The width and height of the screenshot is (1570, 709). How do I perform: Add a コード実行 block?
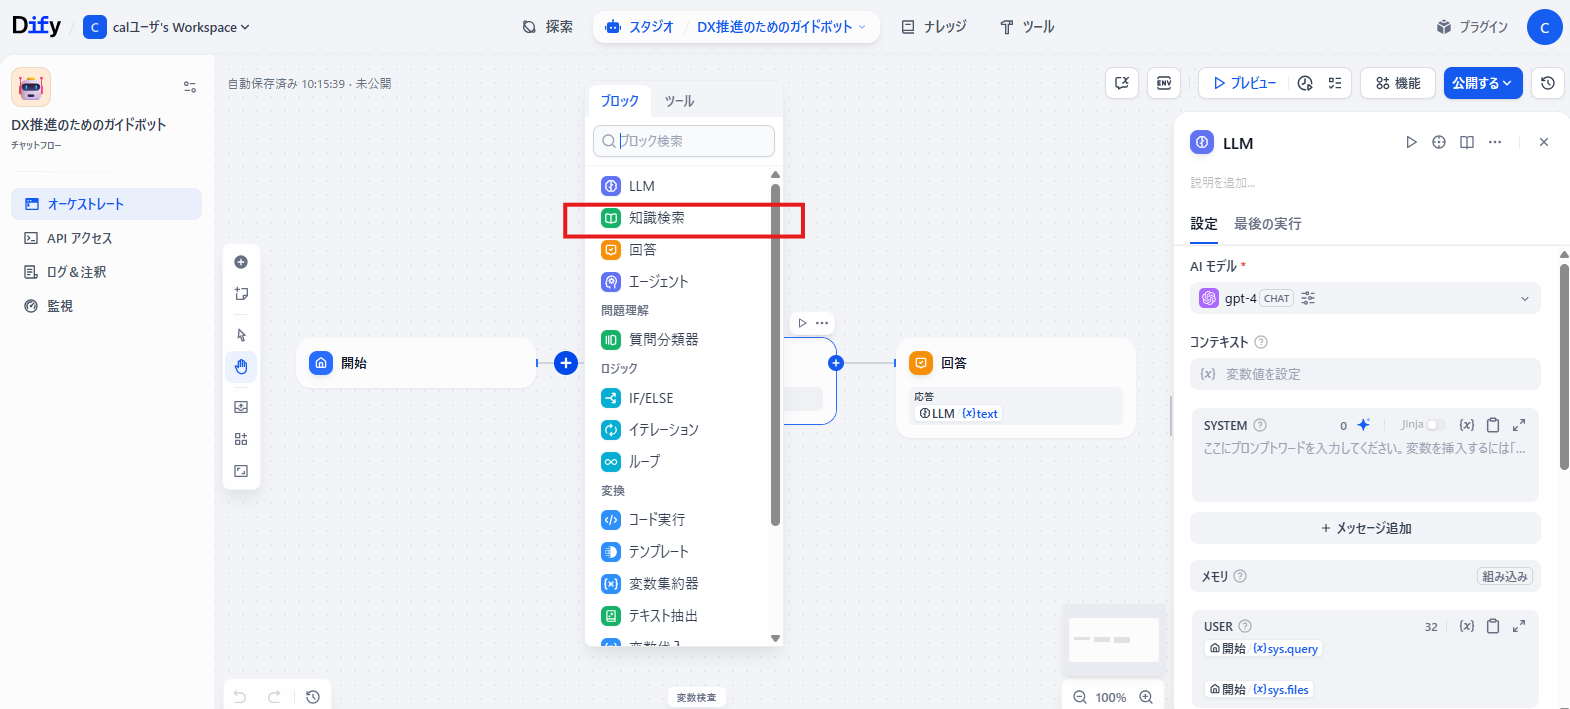click(683, 520)
